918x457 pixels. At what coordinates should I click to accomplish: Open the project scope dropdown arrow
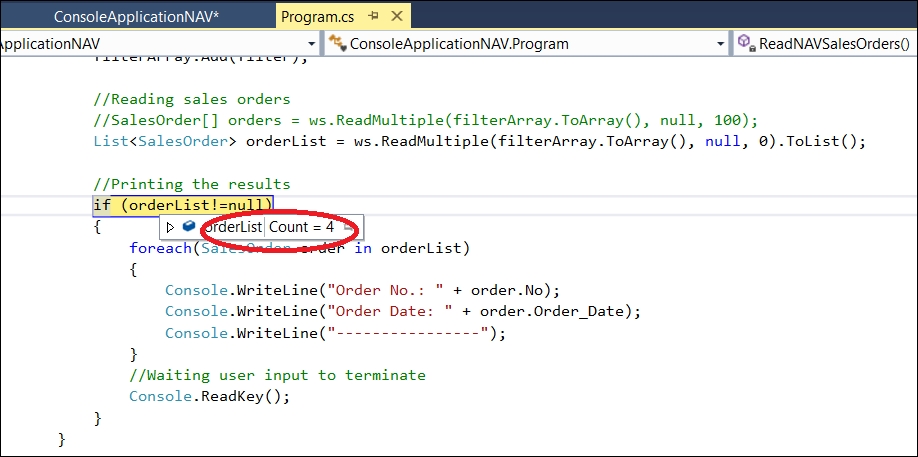click(x=311, y=44)
